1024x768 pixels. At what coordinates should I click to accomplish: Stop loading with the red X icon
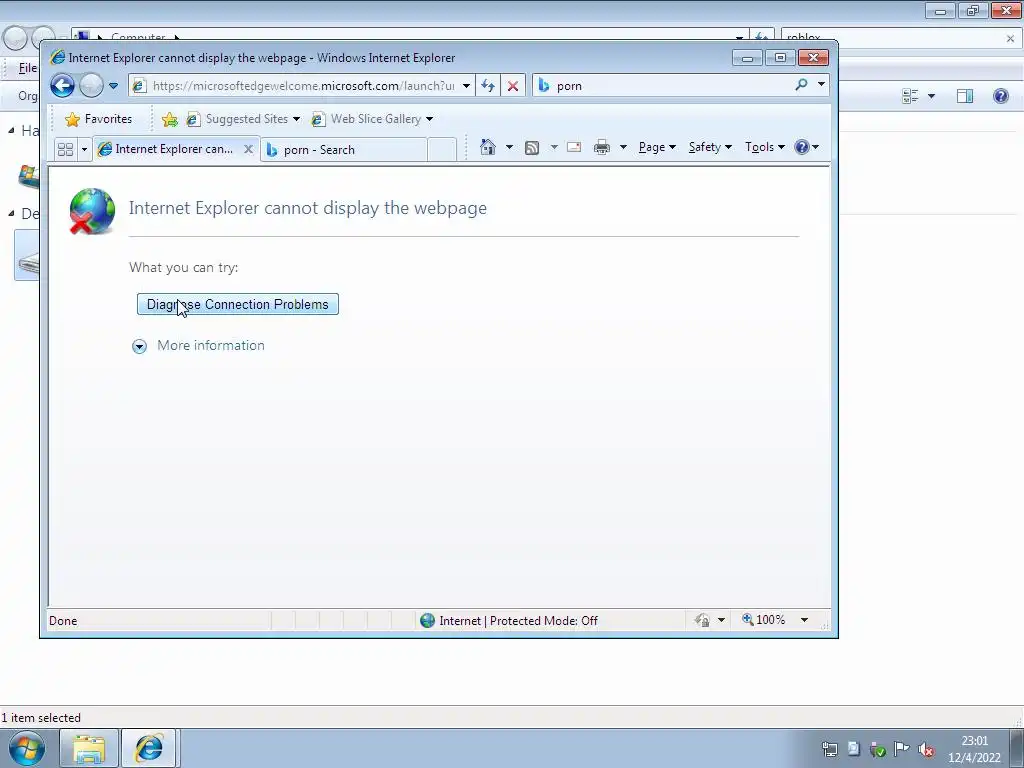pyautogui.click(x=513, y=86)
